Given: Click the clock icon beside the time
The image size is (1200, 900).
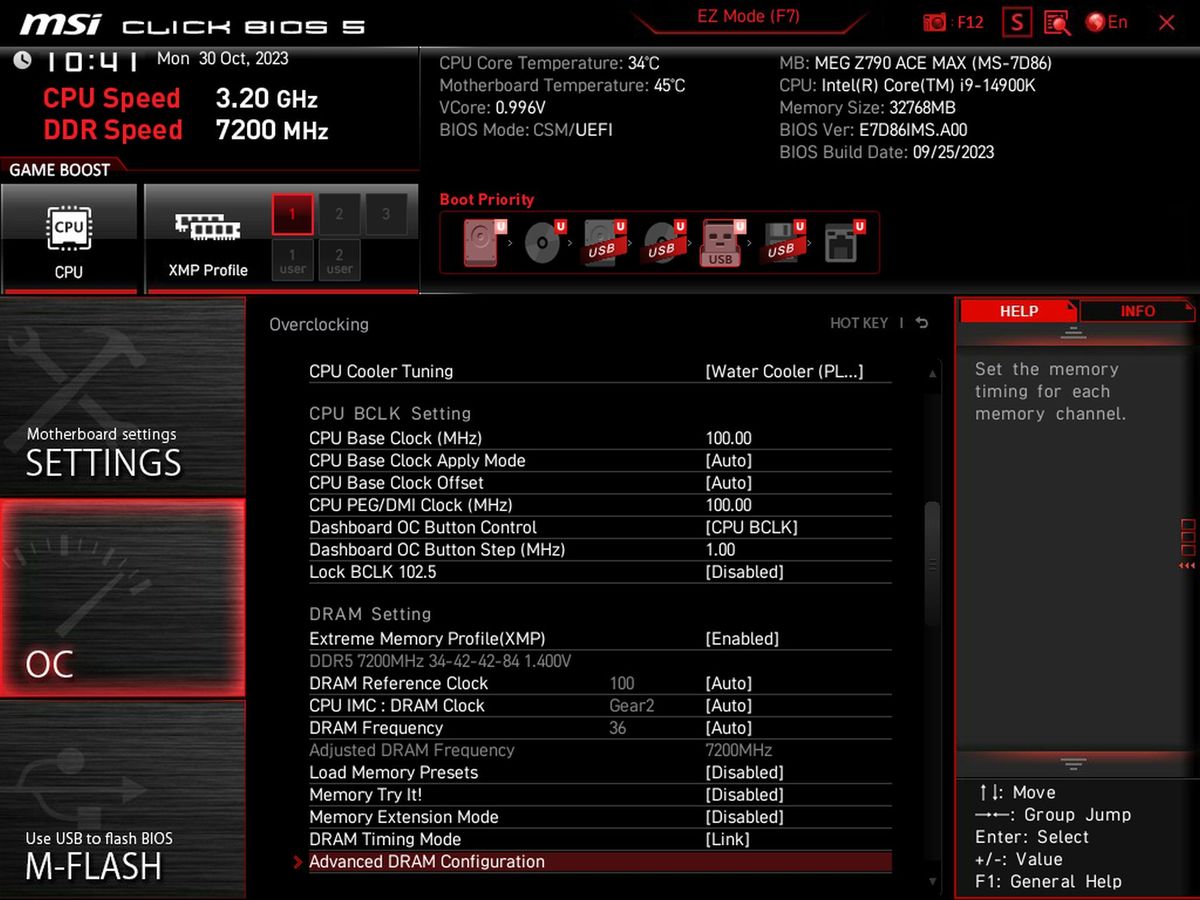Looking at the screenshot, I should [x=22, y=60].
